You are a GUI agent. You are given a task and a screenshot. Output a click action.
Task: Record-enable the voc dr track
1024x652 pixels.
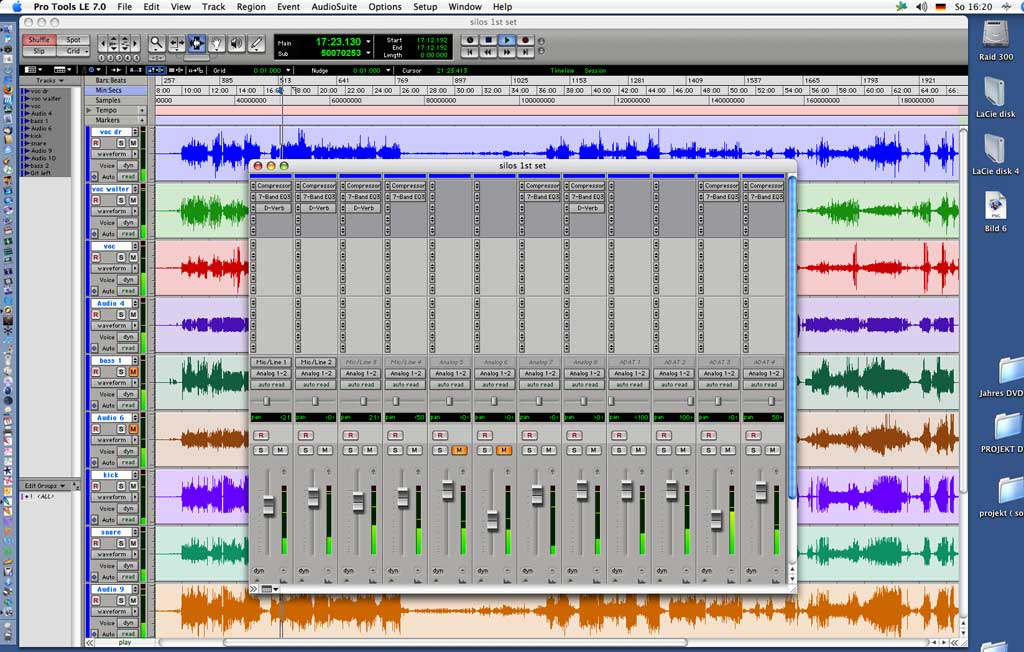click(96, 142)
